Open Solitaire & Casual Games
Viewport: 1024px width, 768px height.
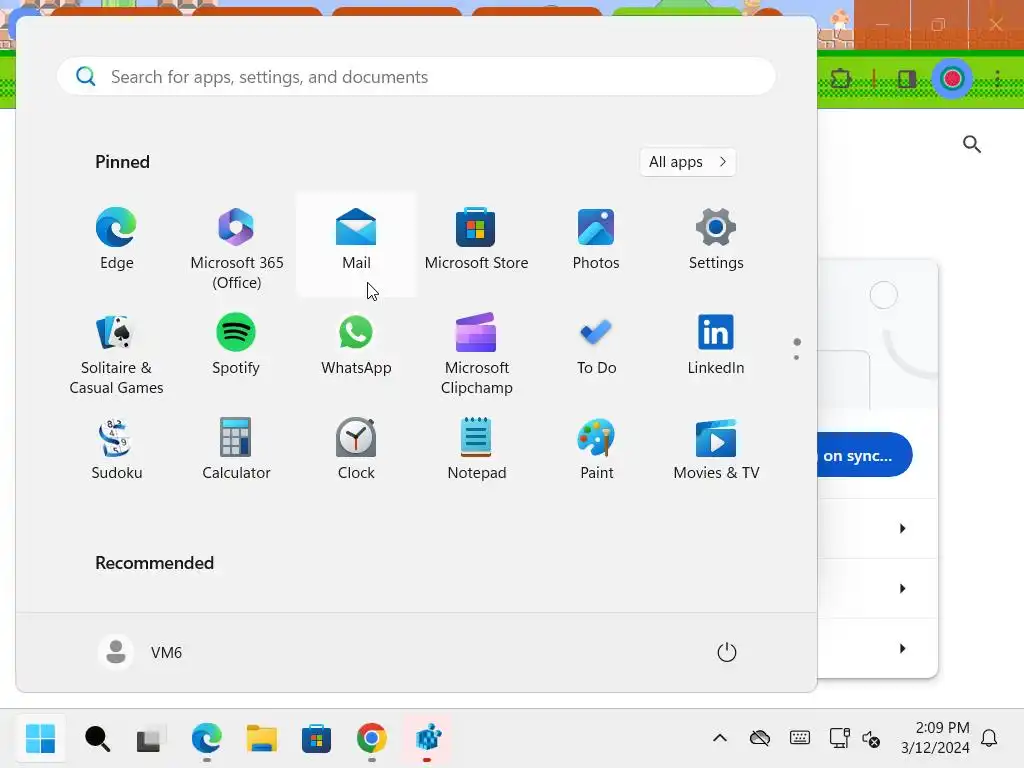point(116,353)
